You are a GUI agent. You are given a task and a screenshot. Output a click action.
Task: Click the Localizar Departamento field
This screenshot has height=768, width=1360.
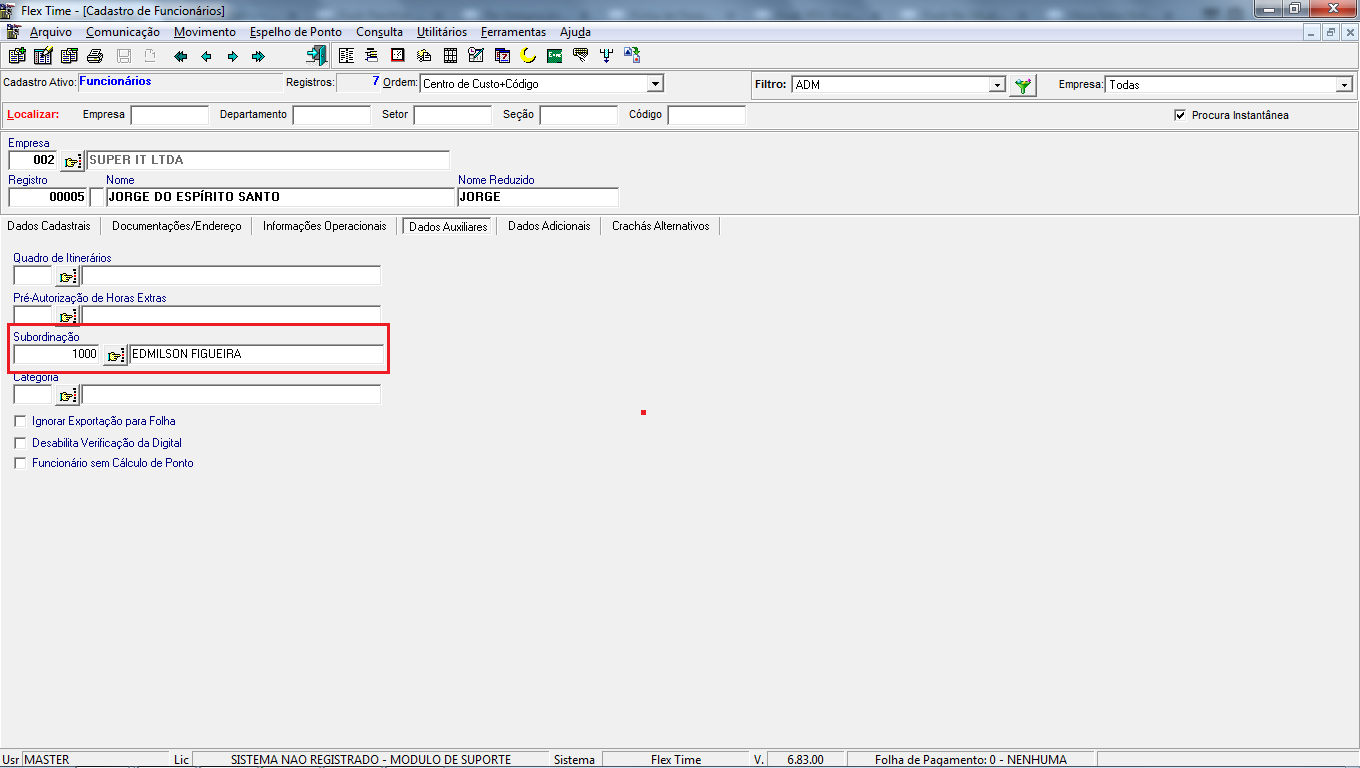click(332, 115)
